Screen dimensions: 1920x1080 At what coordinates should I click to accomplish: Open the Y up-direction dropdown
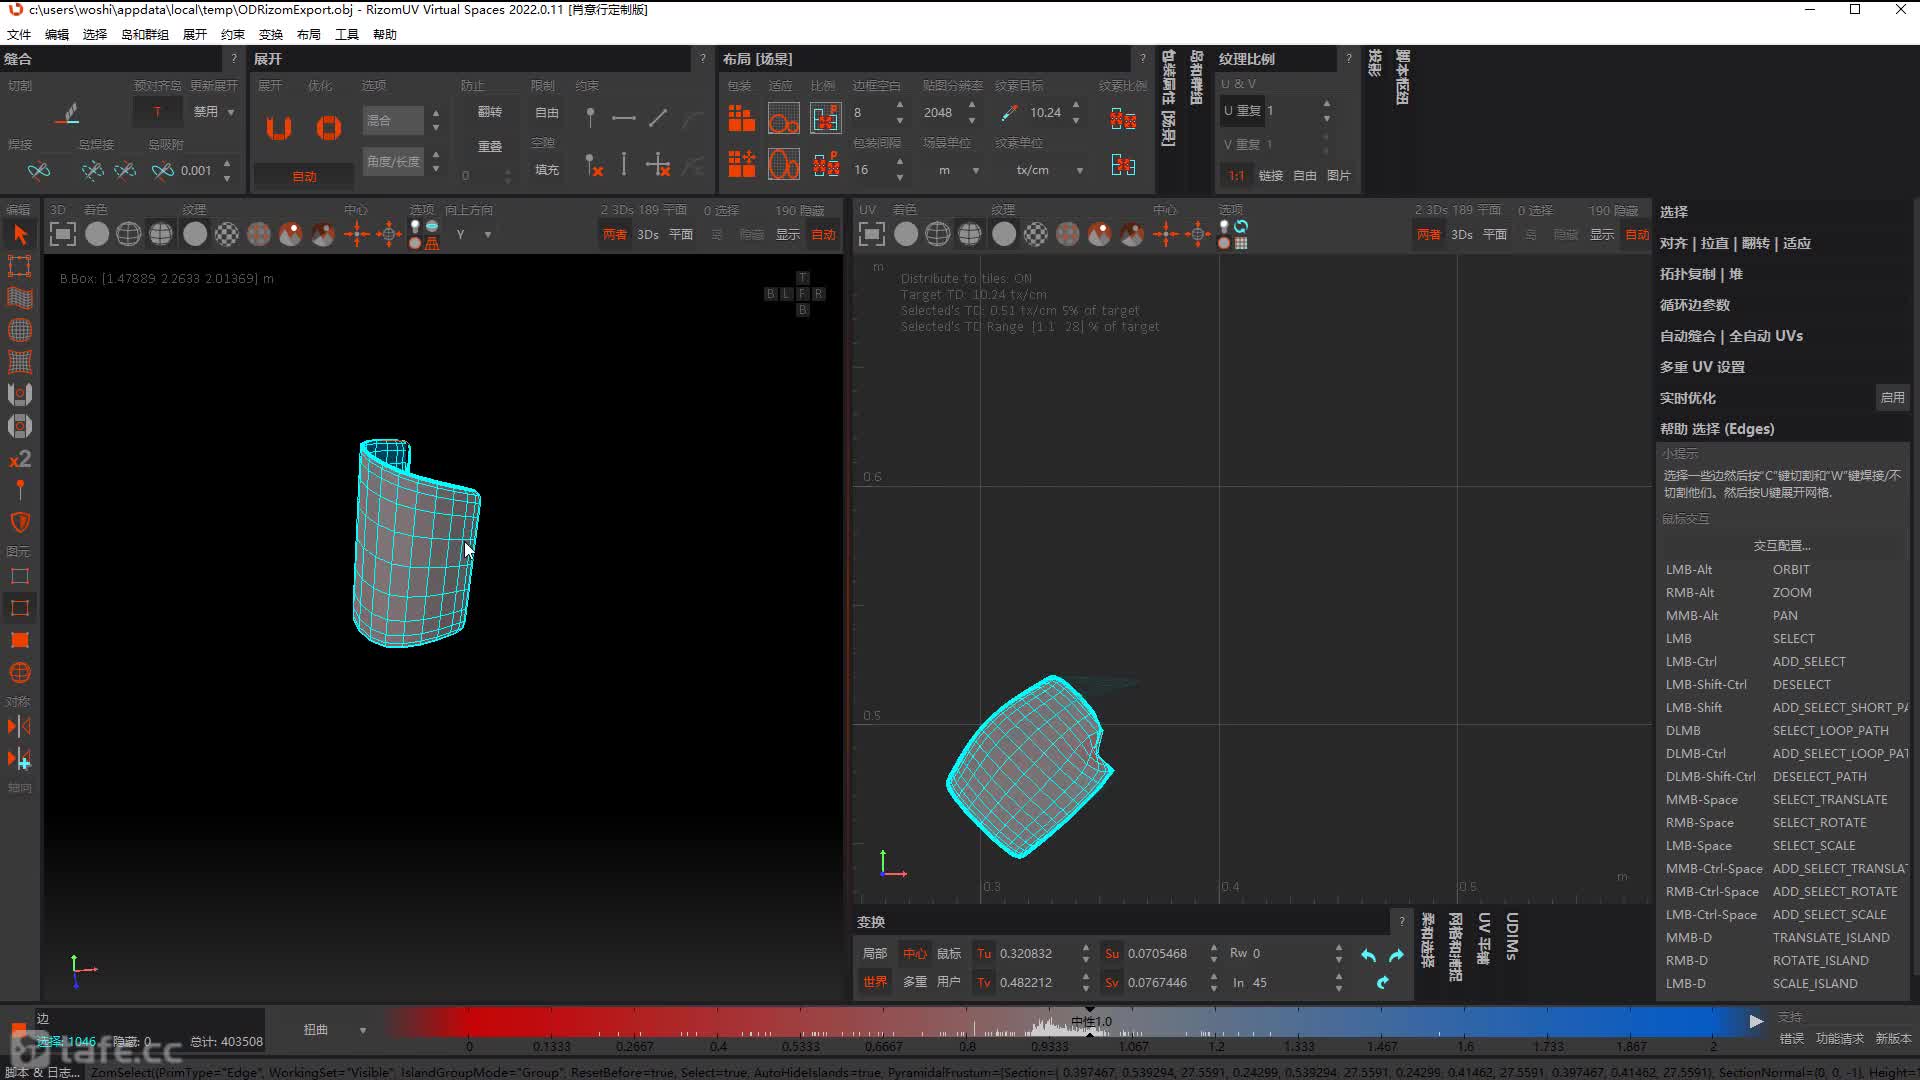click(474, 234)
